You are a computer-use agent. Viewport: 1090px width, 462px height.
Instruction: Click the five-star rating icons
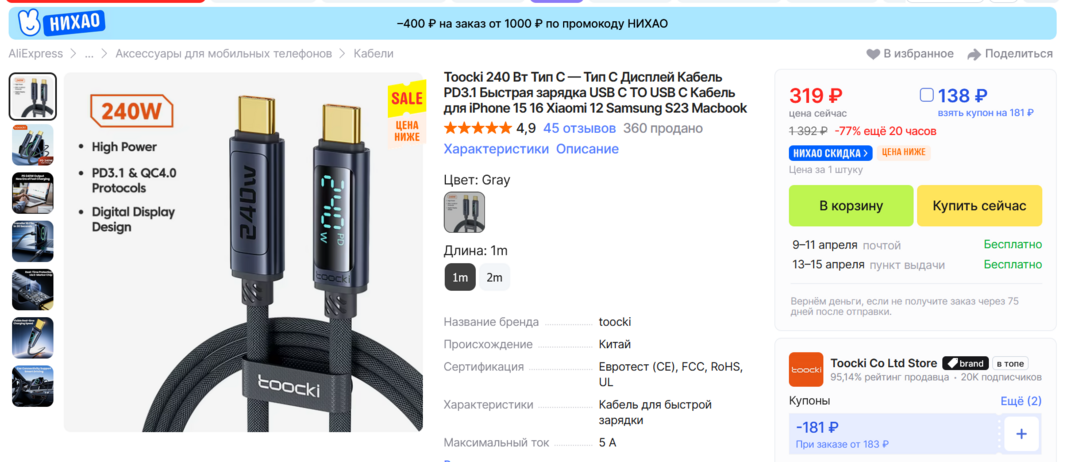477,129
